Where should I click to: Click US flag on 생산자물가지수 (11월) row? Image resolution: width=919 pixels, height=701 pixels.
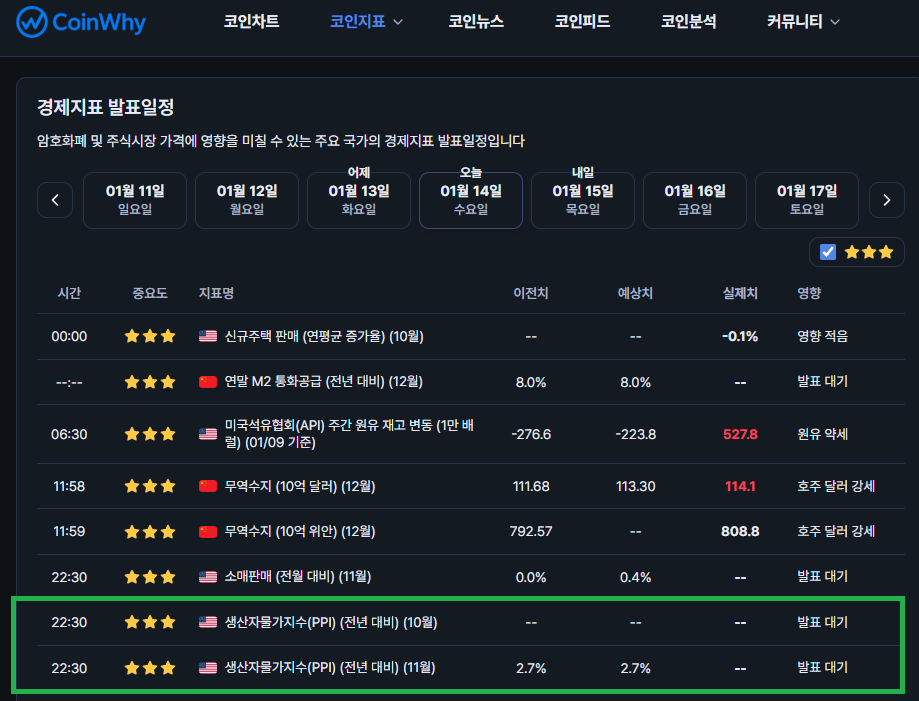[208, 667]
